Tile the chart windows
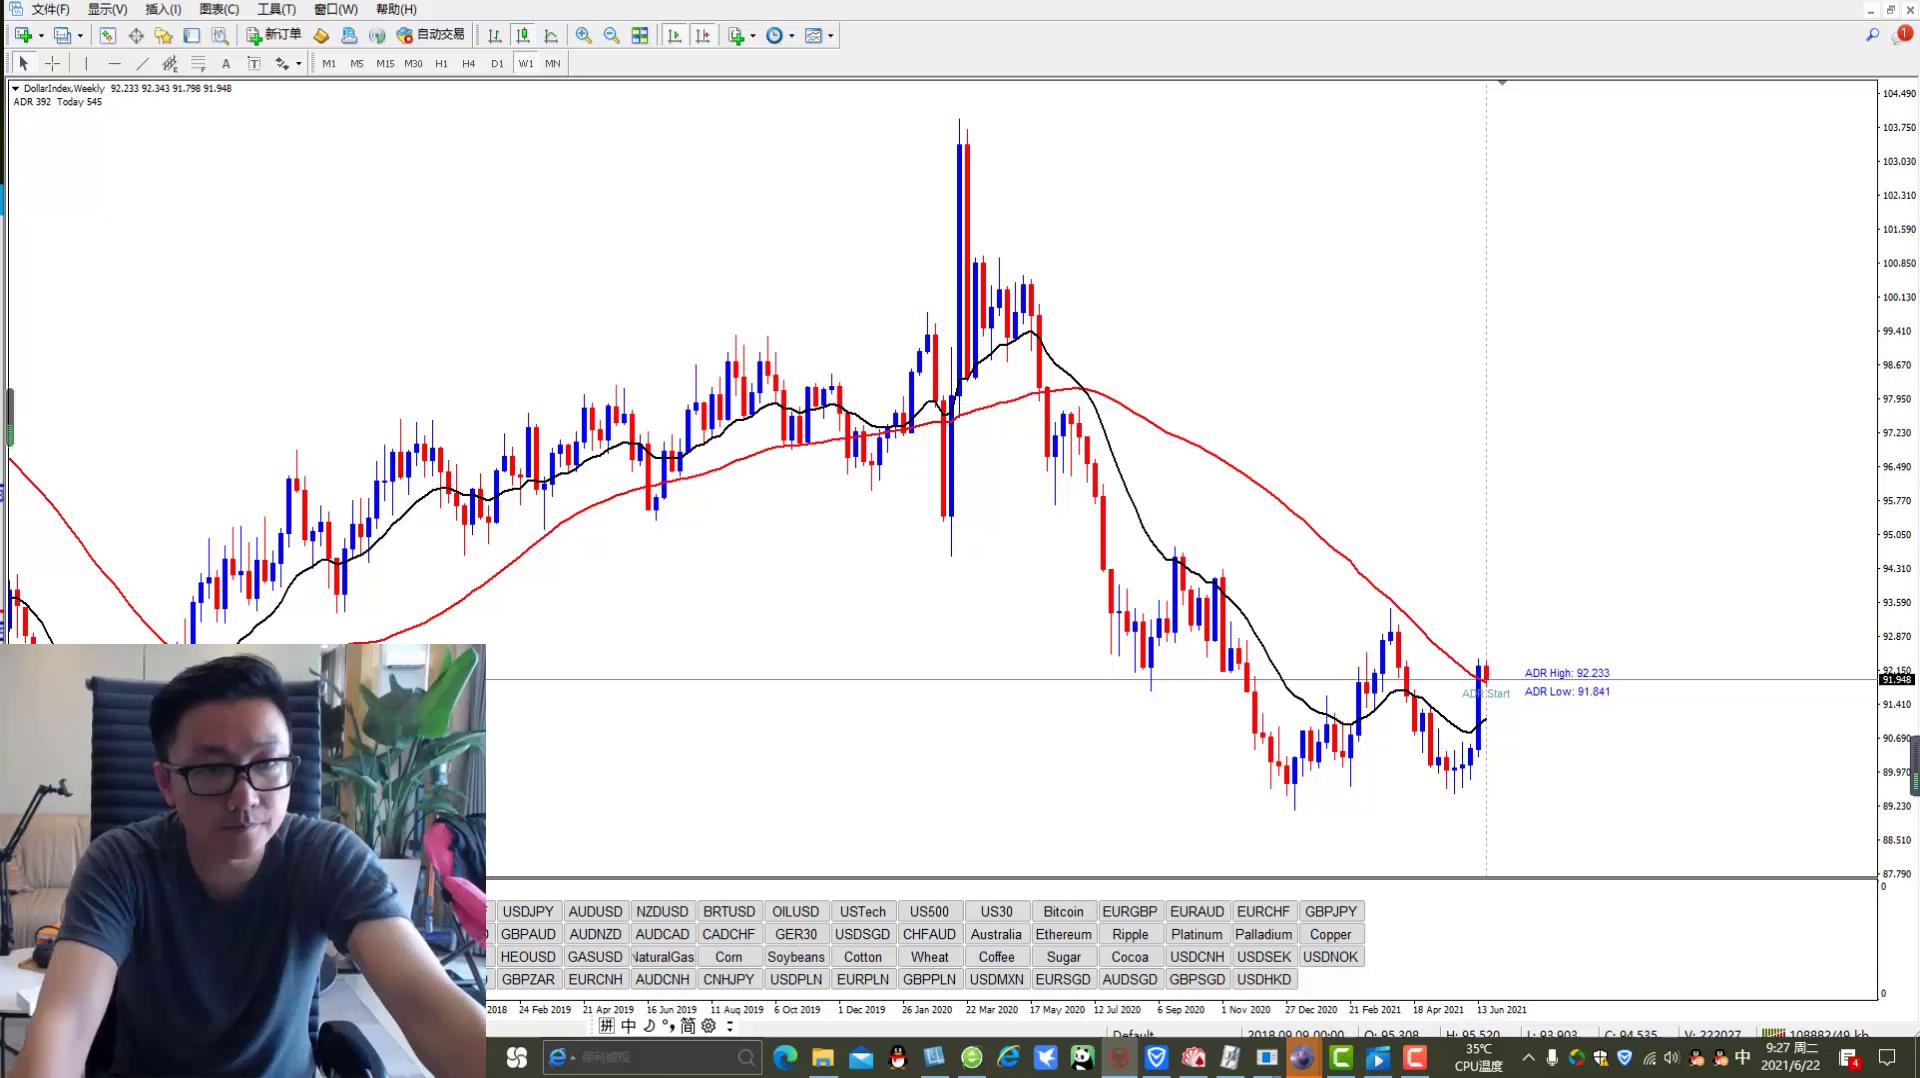 [640, 36]
